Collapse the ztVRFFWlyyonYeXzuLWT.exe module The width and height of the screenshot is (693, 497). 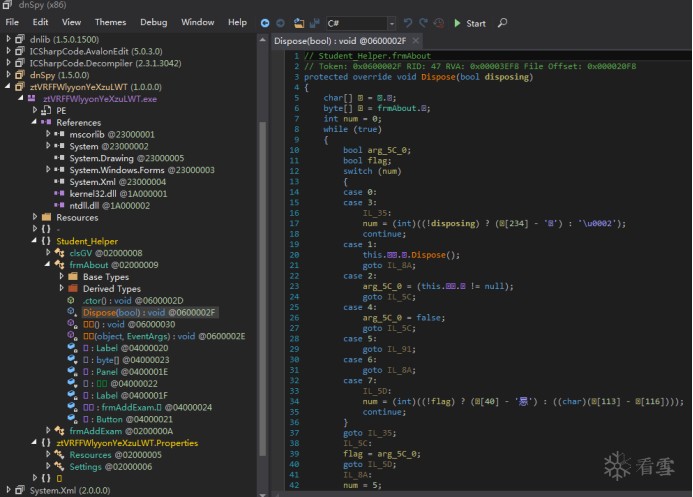[21, 98]
